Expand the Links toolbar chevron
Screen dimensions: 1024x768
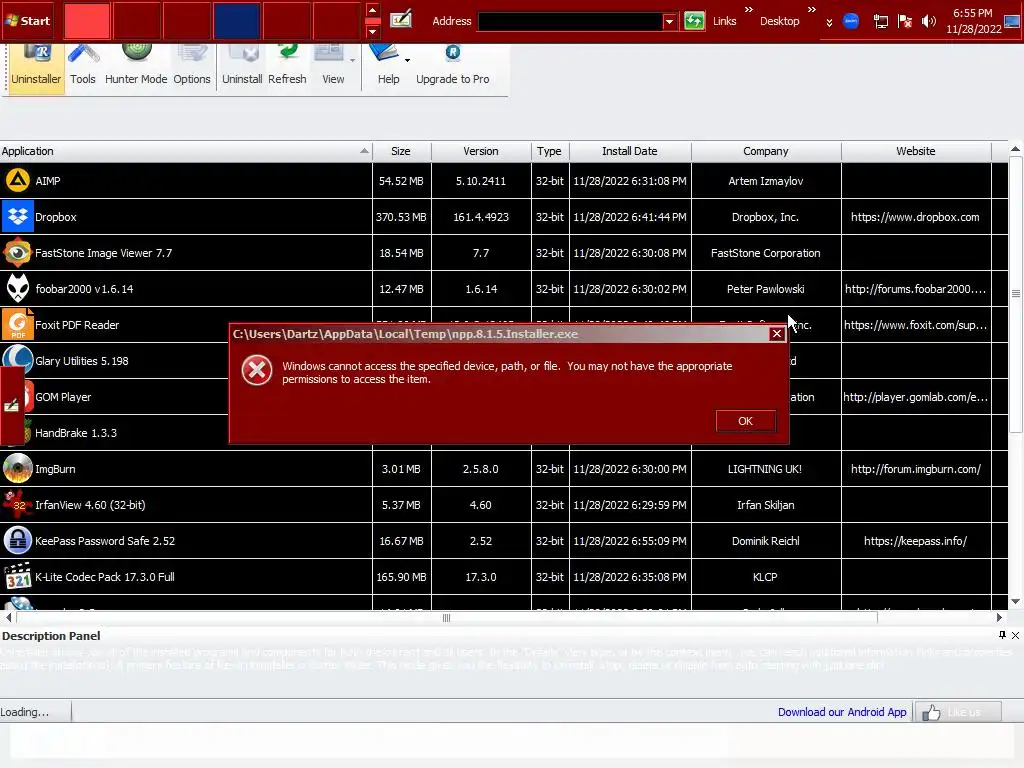pyautogui.click(x=748, y=10)
